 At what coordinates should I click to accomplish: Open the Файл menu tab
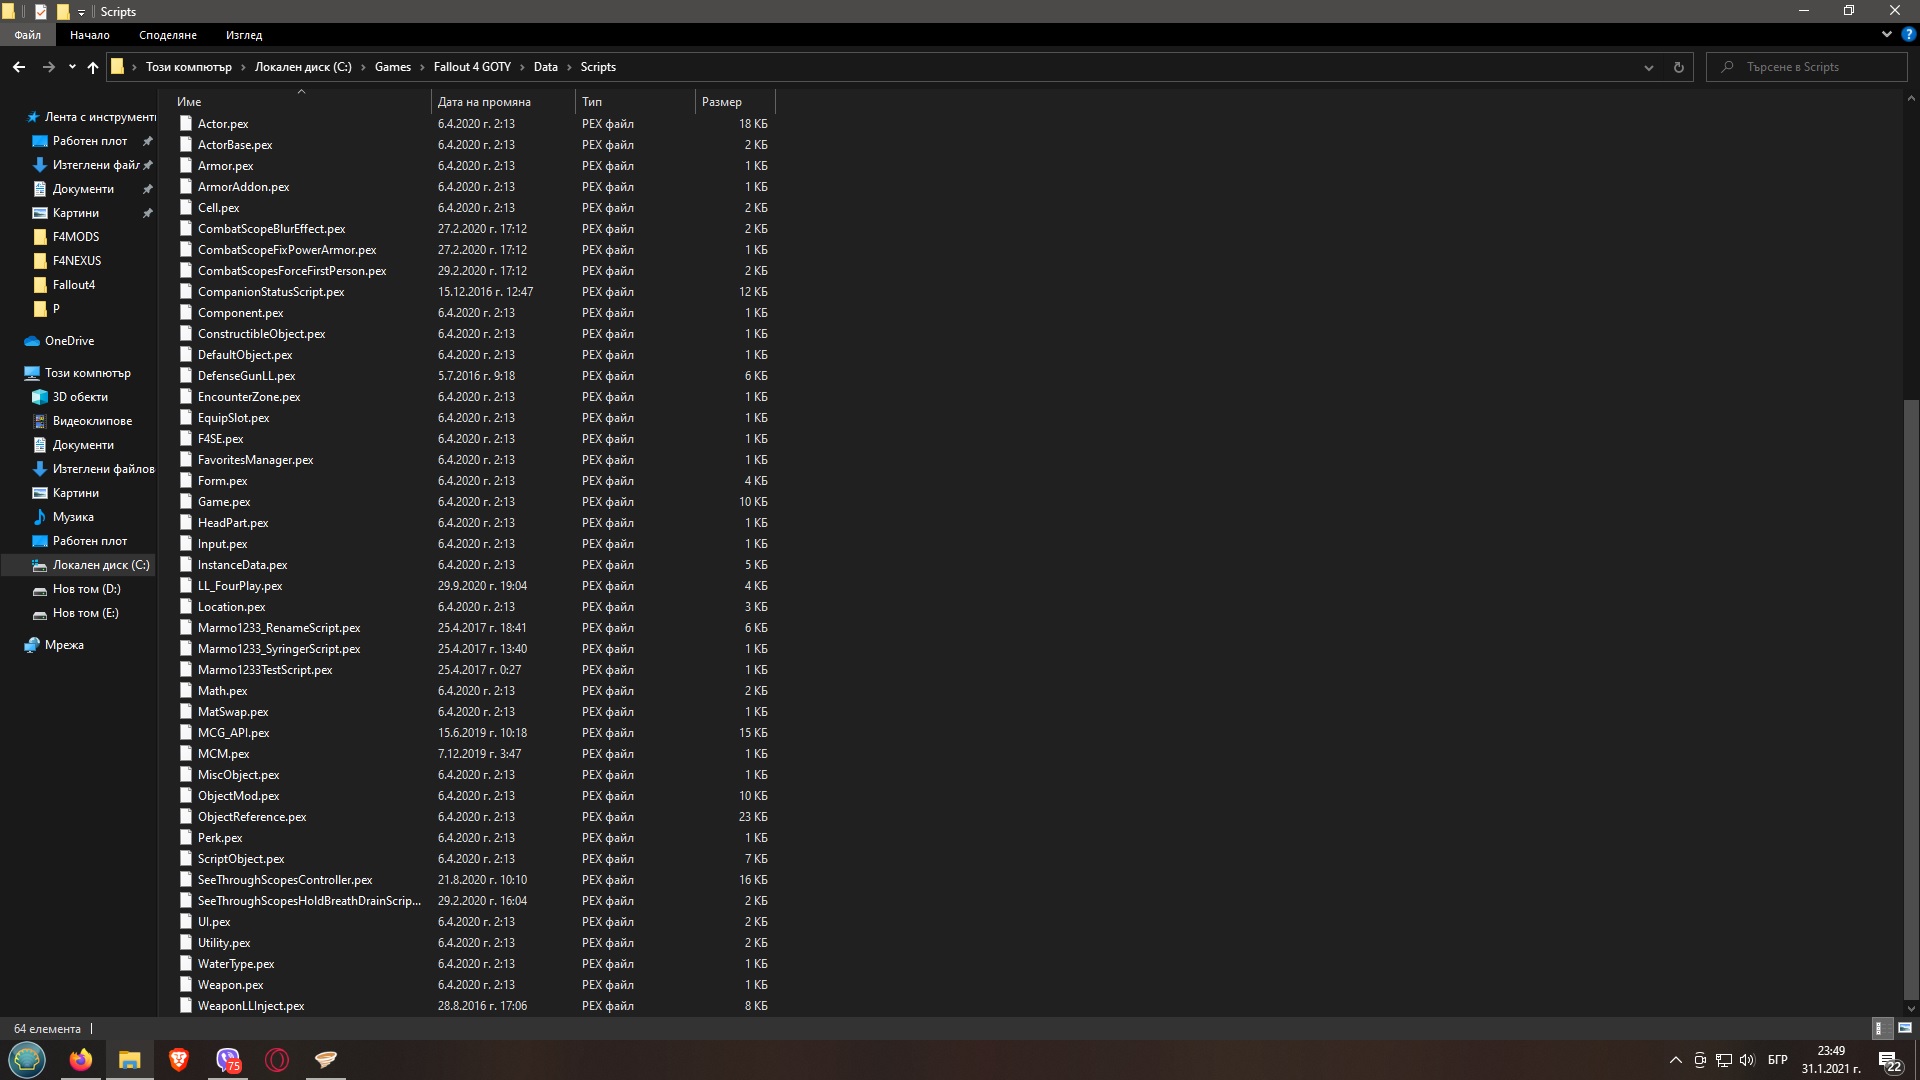coord(28,35)
